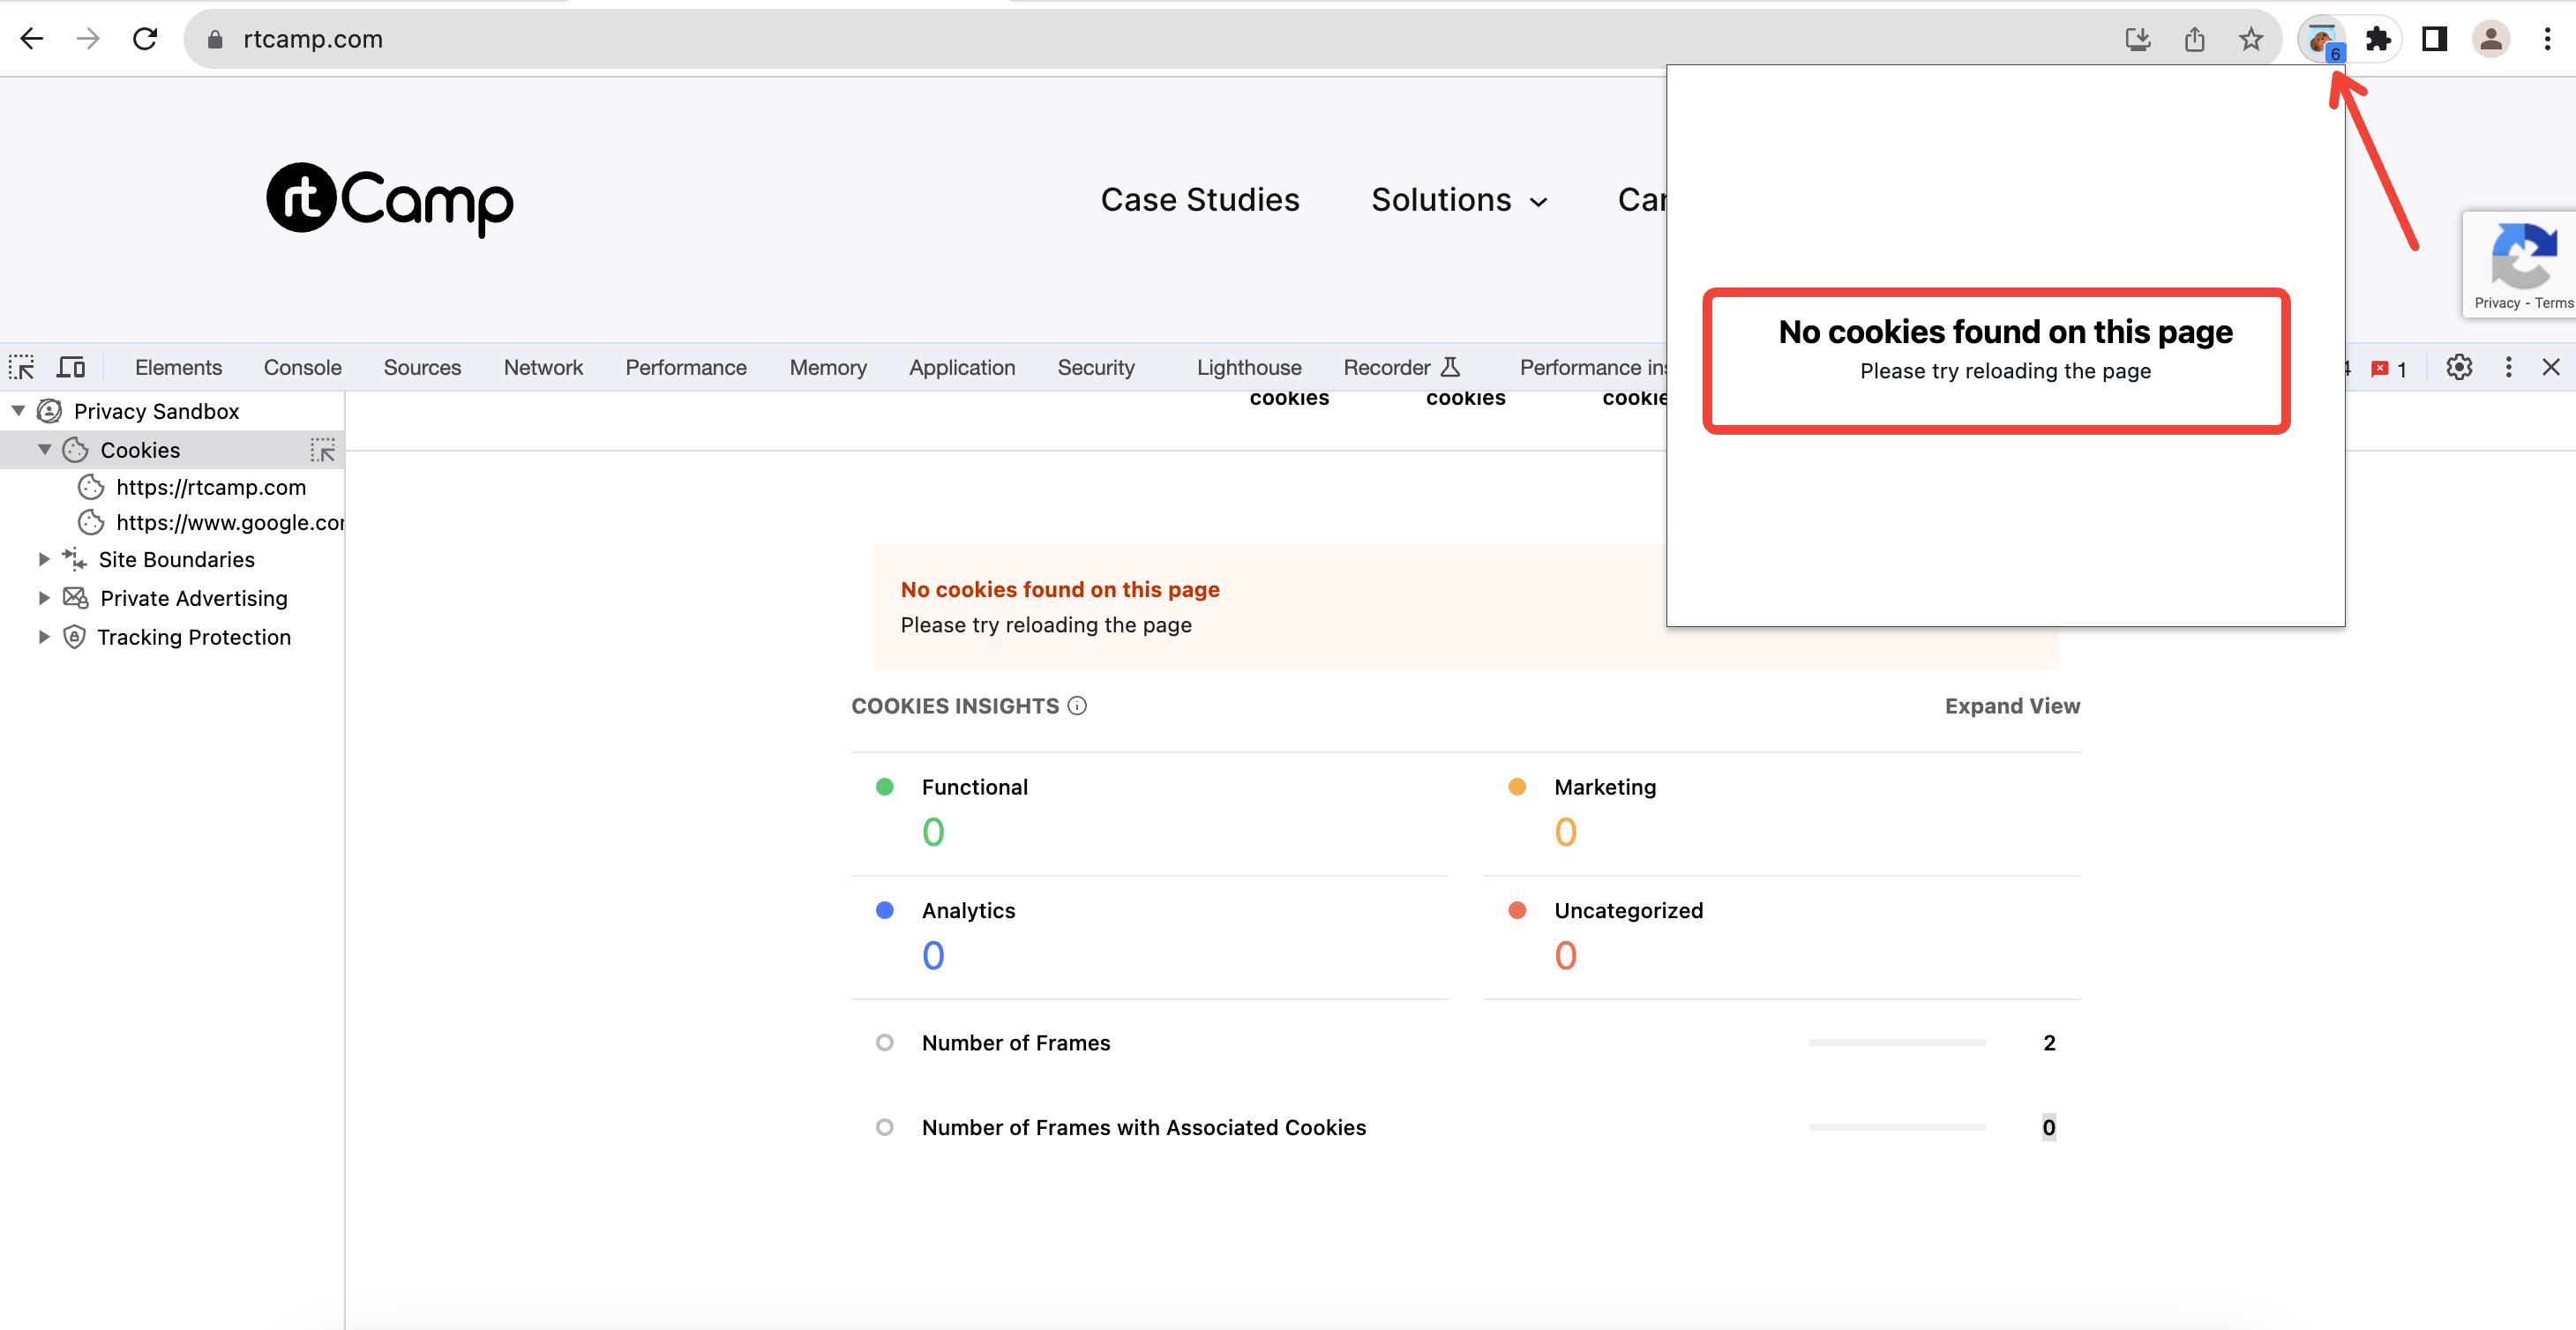Toggle the device toolbar in DevTools
This screenshot has height=1330, width=2576.
click(69, 367)
